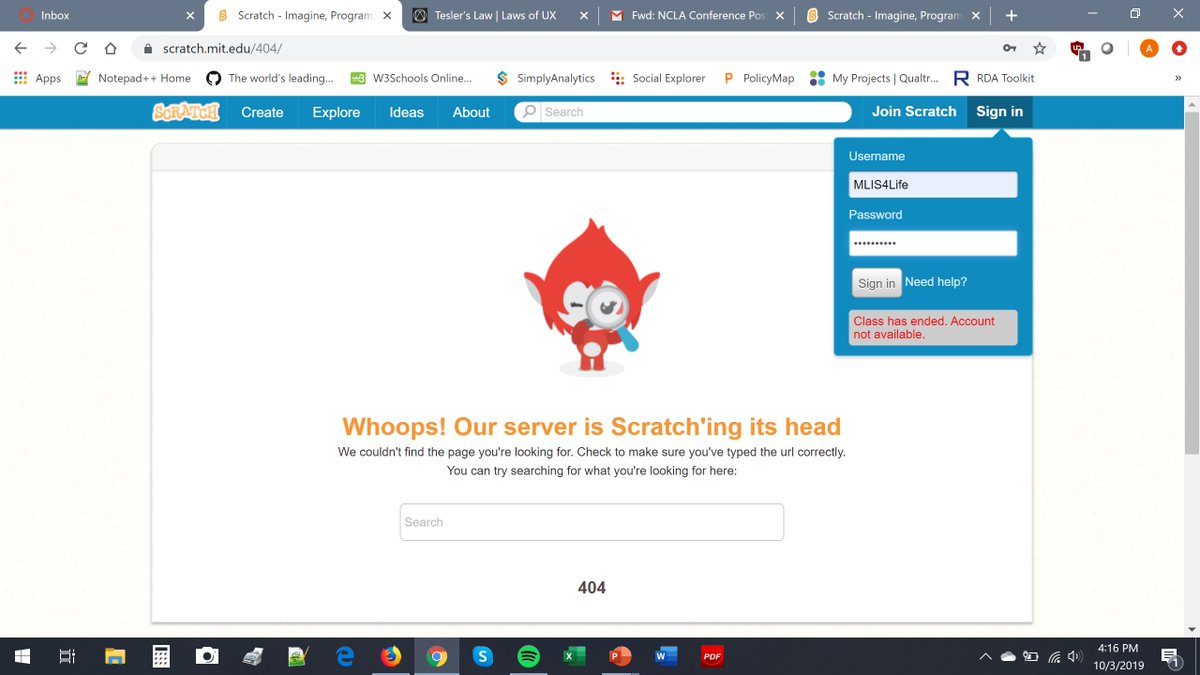Click the Join Scratch link
Viewport: 1200px width, 675px height.
pyautogui.click(x=914, y=111)
